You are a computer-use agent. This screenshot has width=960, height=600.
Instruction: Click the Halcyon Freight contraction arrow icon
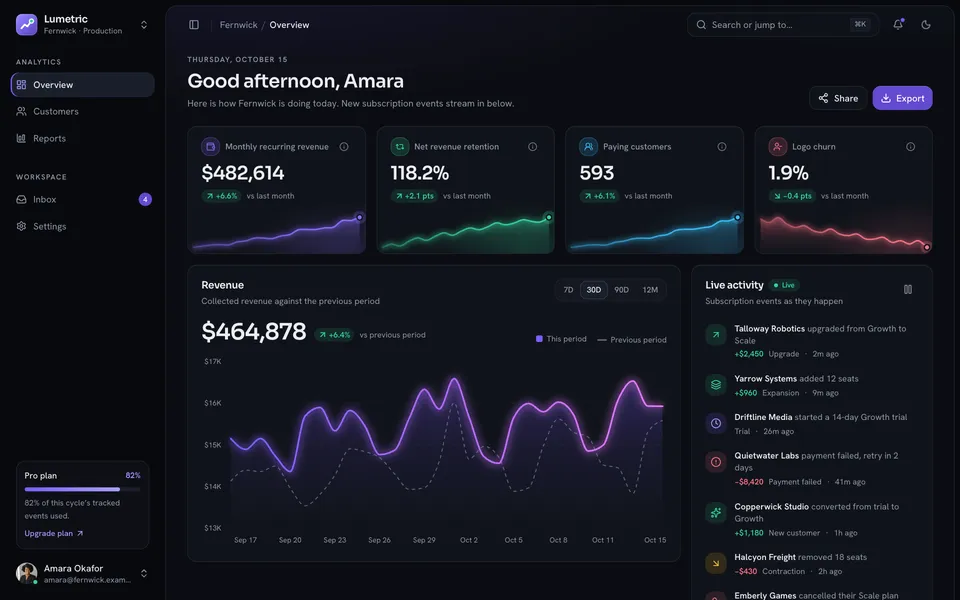[716, 563]
